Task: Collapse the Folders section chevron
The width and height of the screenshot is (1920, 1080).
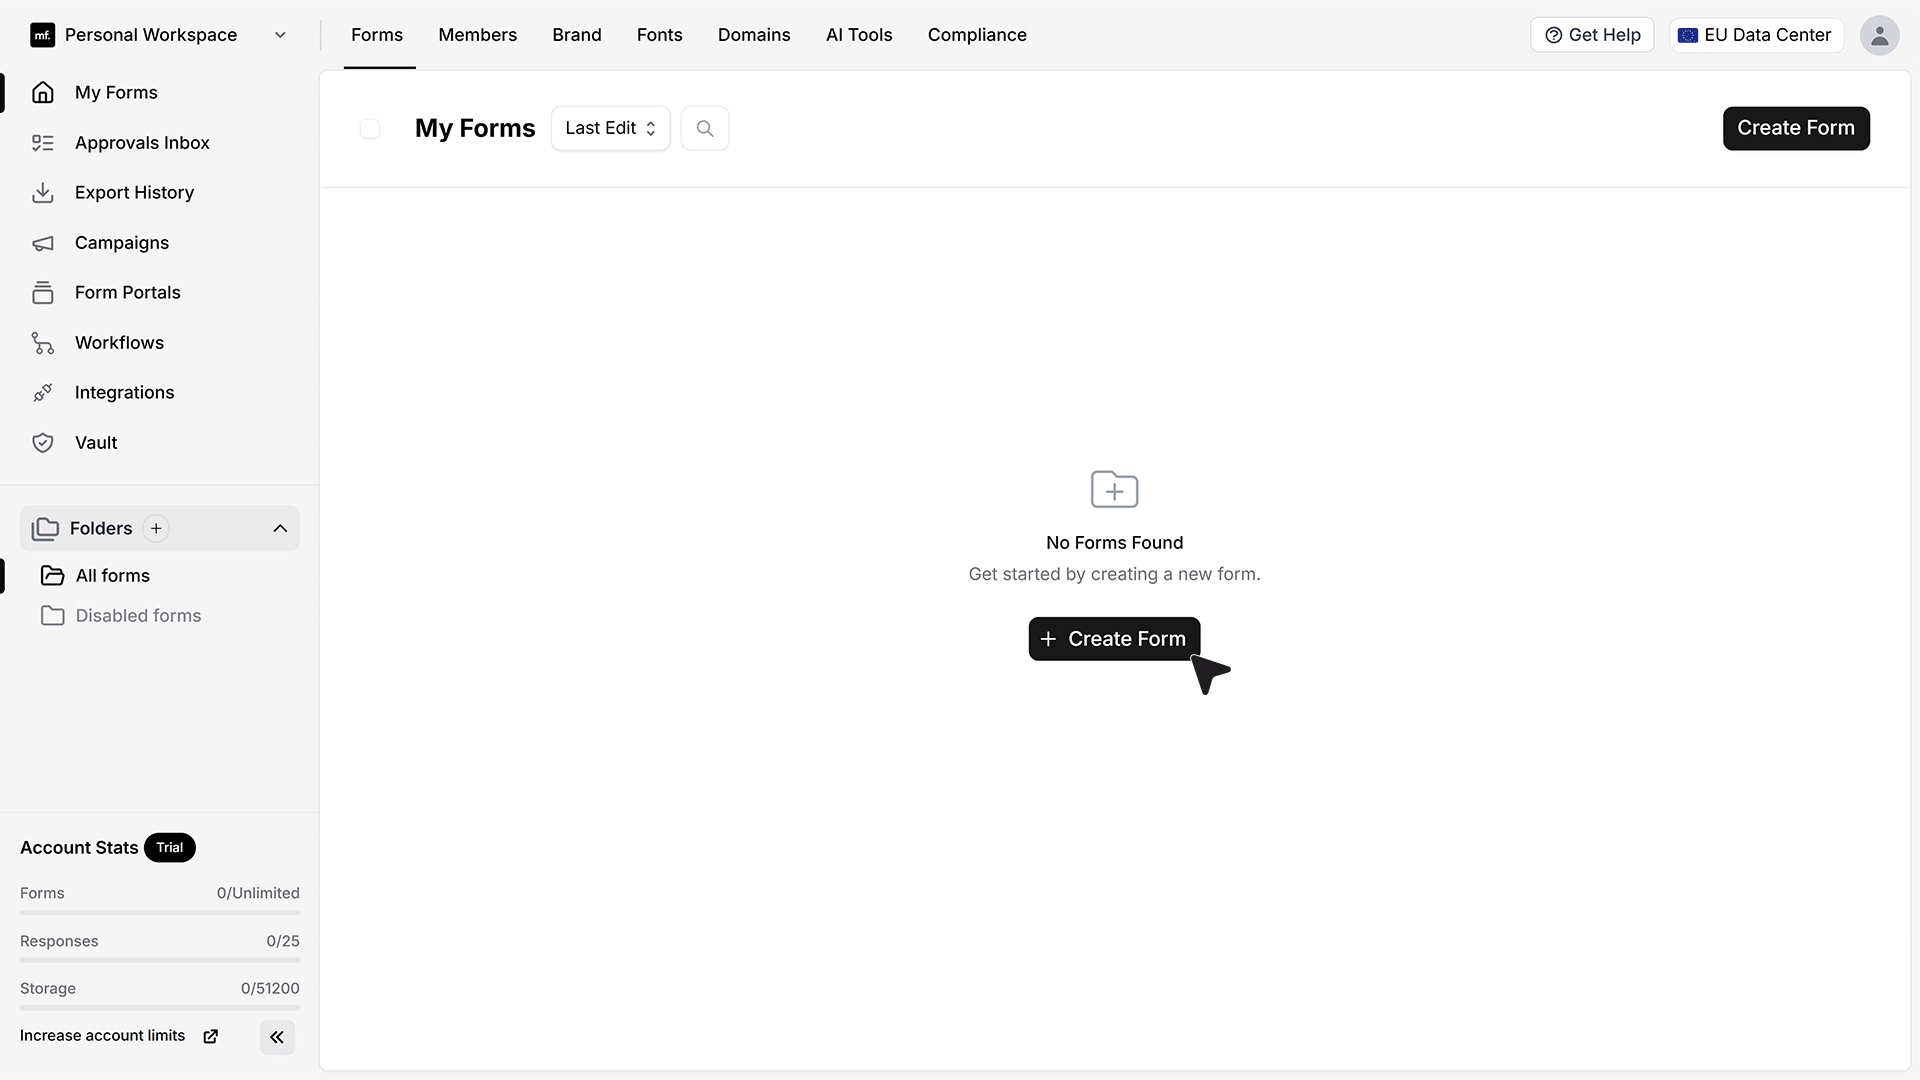Action: click(x=280, y=528)
